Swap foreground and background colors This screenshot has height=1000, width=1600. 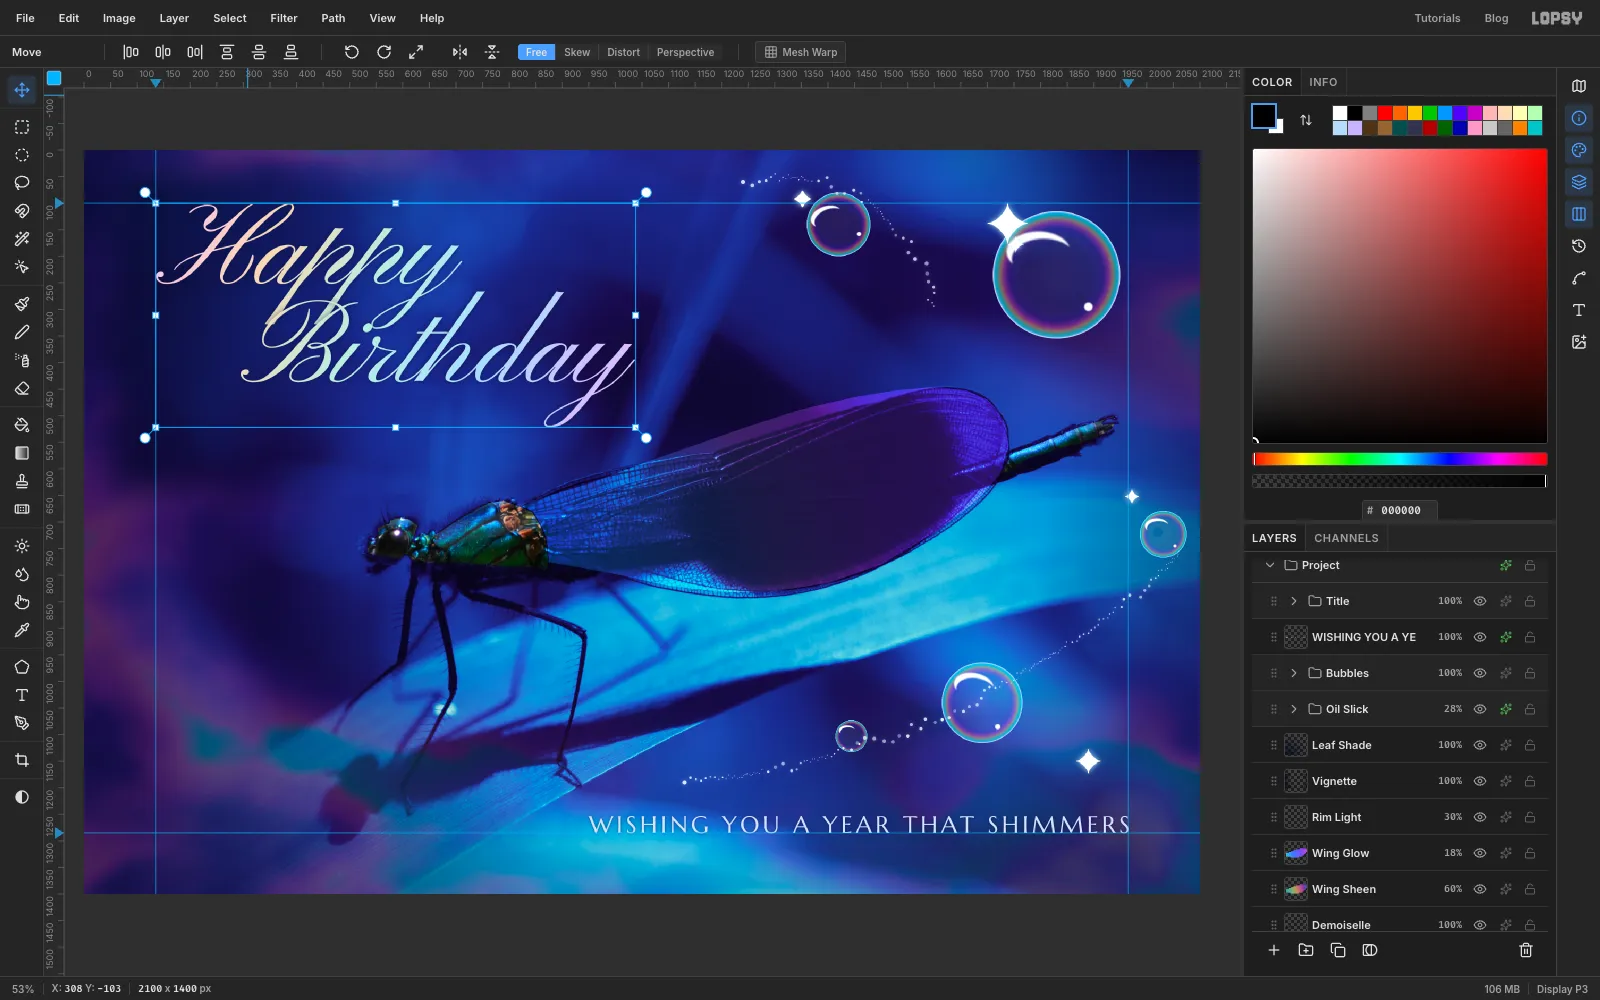[x=1306, y=120]
